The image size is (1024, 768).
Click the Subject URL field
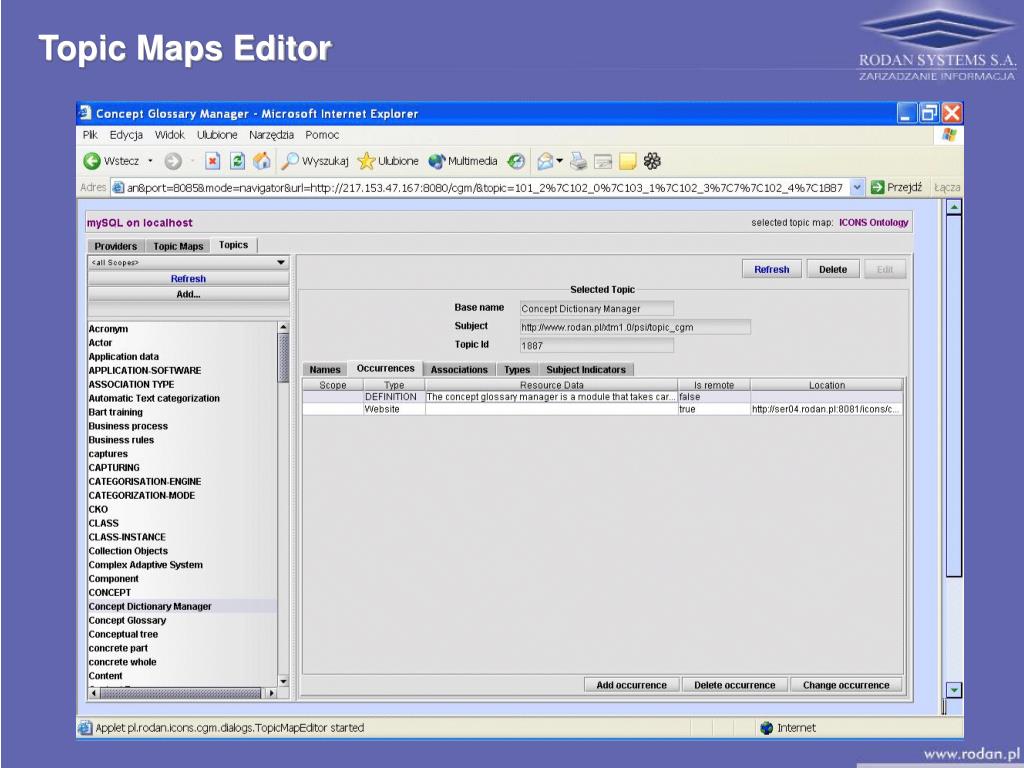(x=635, y=327)
